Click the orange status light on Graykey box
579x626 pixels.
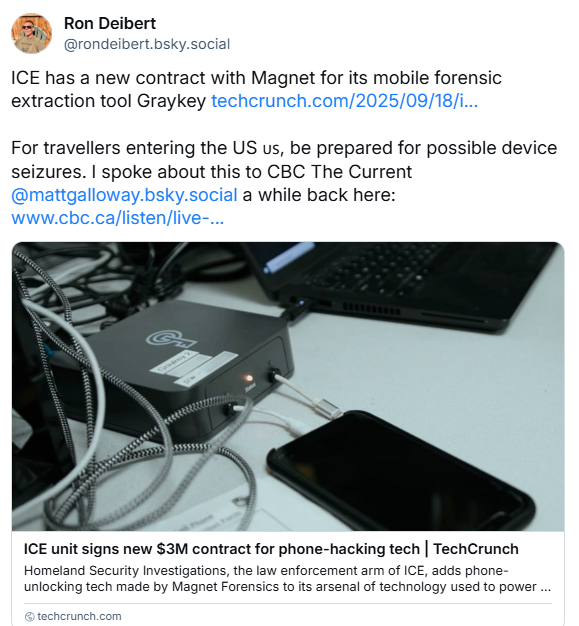[248, 377]
